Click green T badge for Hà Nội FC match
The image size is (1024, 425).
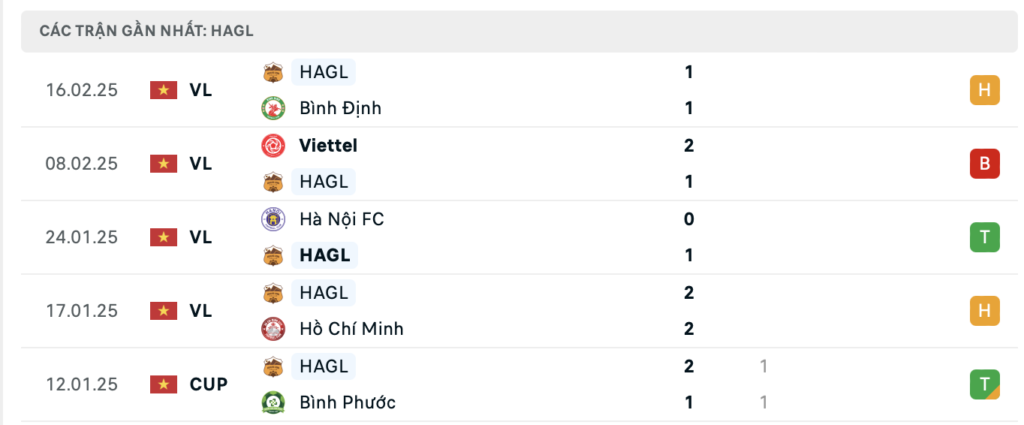coord(984,237)
